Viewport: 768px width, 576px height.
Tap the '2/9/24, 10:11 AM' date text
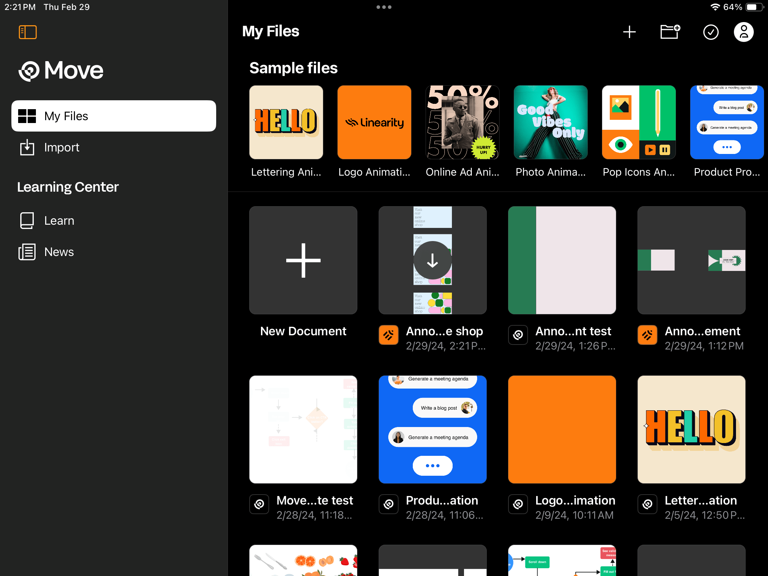click(574, 515)
